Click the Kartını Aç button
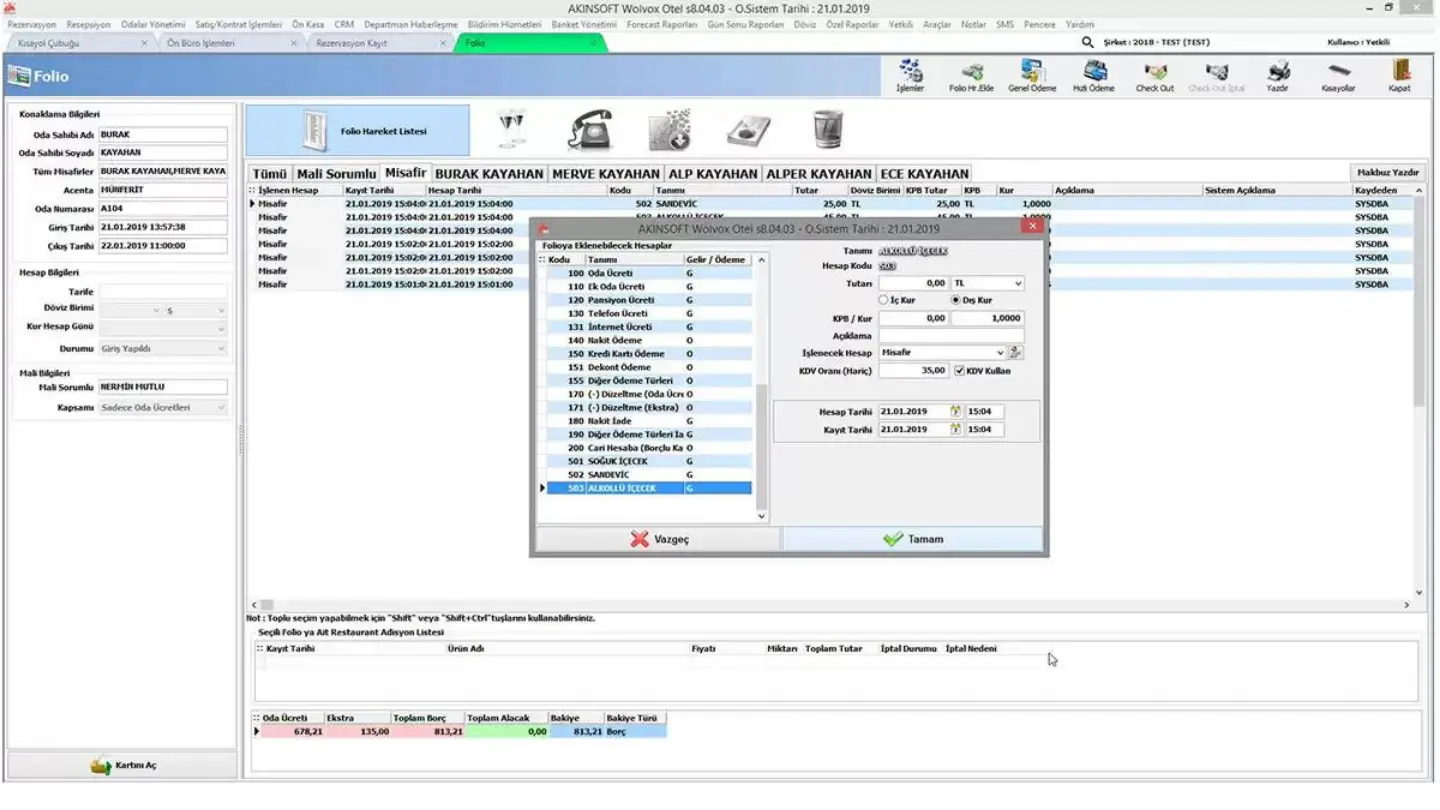Screen dimensions: 1440x810 point(122,765)
